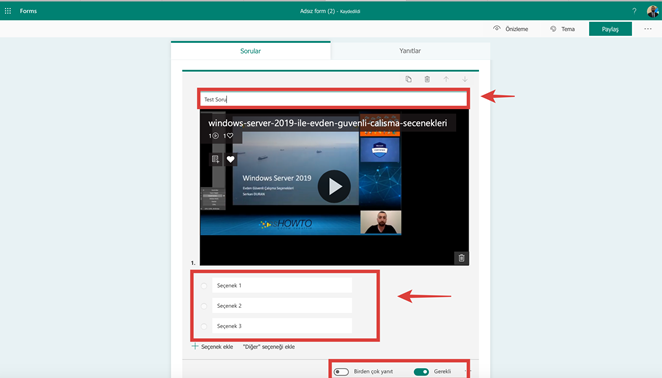Open the Forms home link
Screen dimensions: 662x378
(28, 11)
